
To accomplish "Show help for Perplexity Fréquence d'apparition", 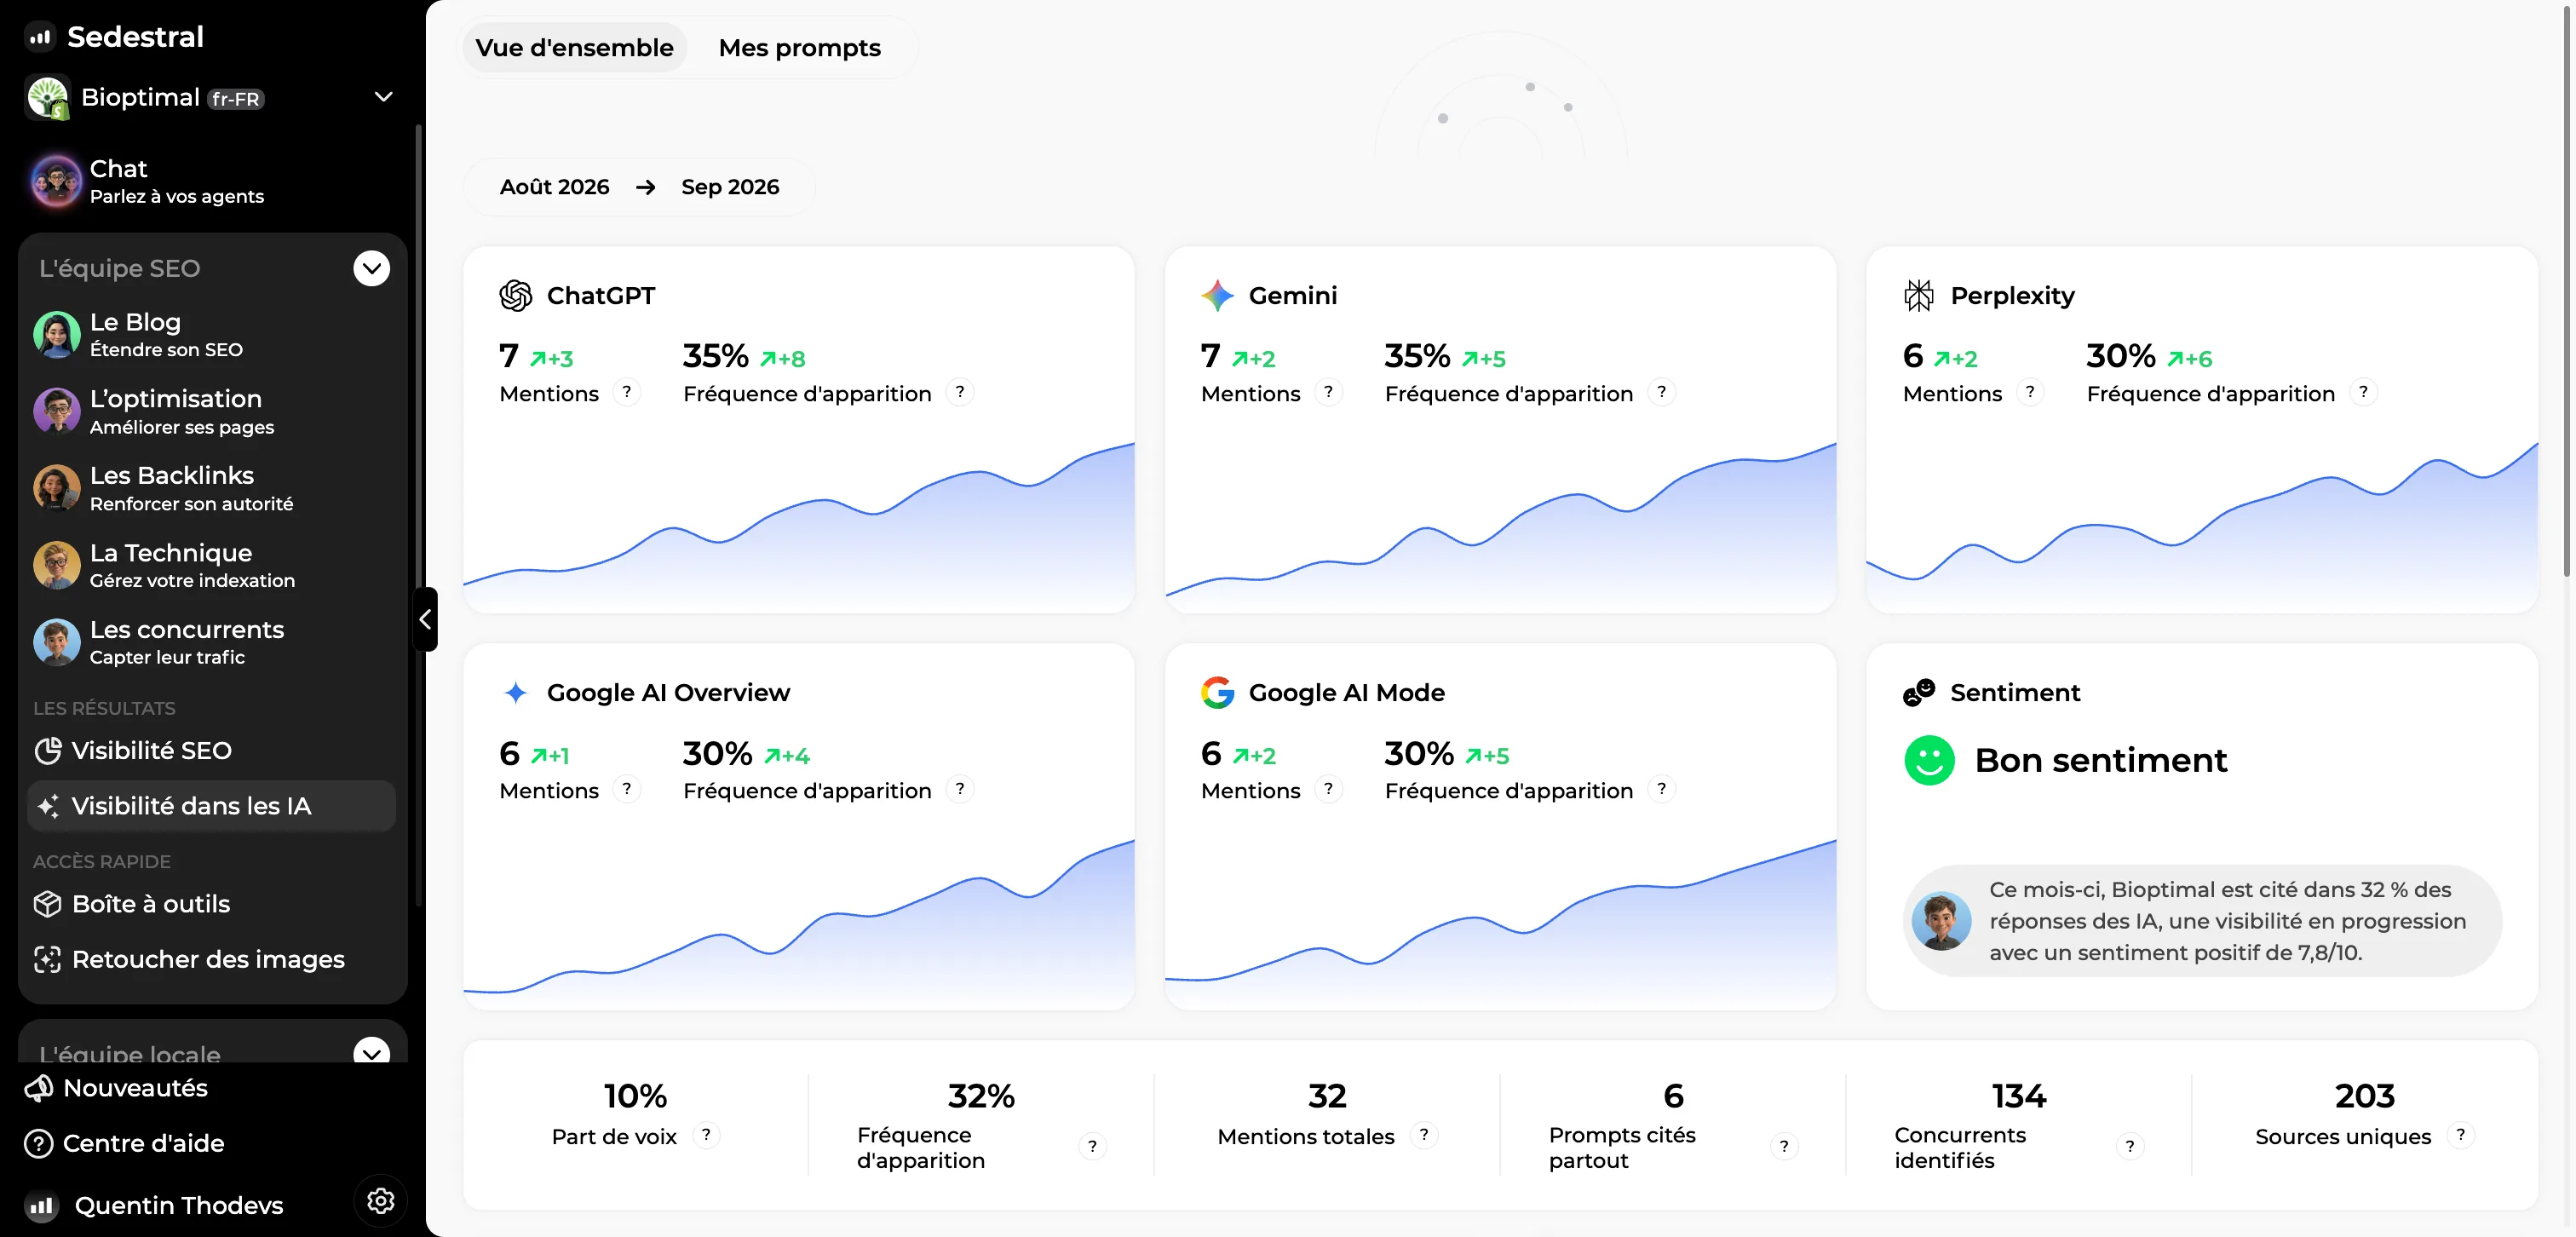I will tap(2364, 392).
